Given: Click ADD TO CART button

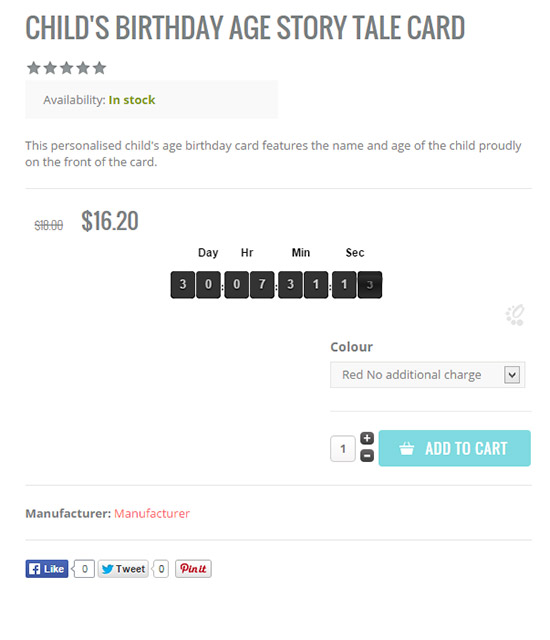Looking at the screenshot, I should point(455,448).
